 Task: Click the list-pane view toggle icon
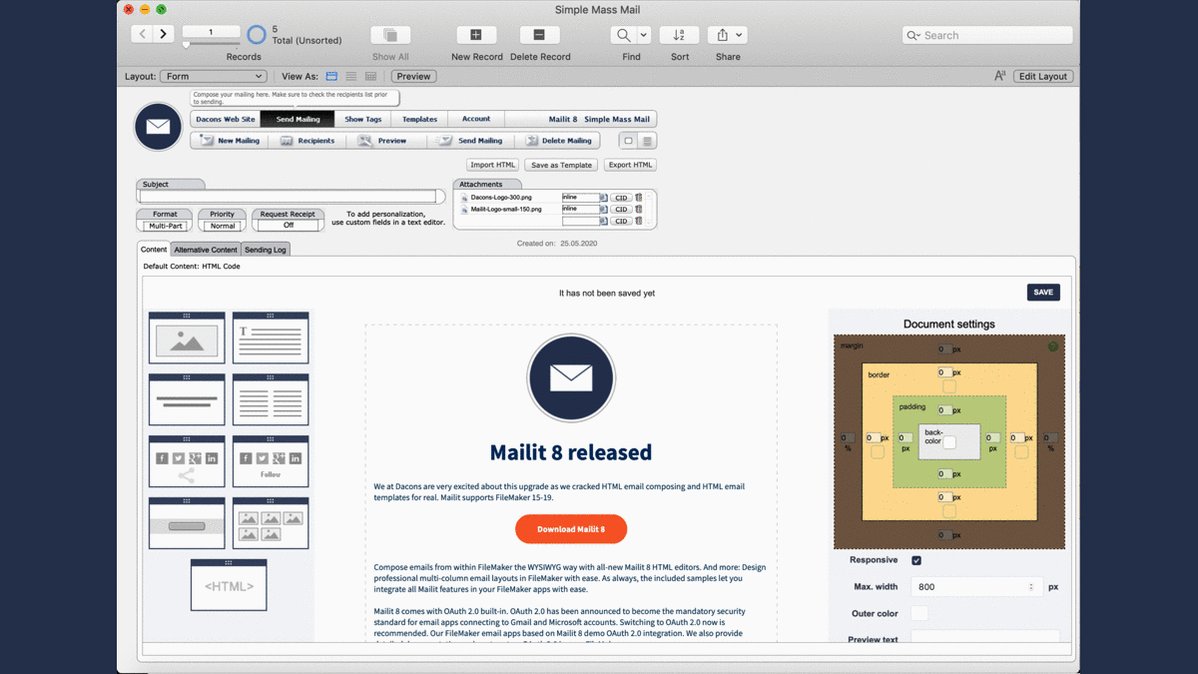pyautogui.click(x=646, y=141)
